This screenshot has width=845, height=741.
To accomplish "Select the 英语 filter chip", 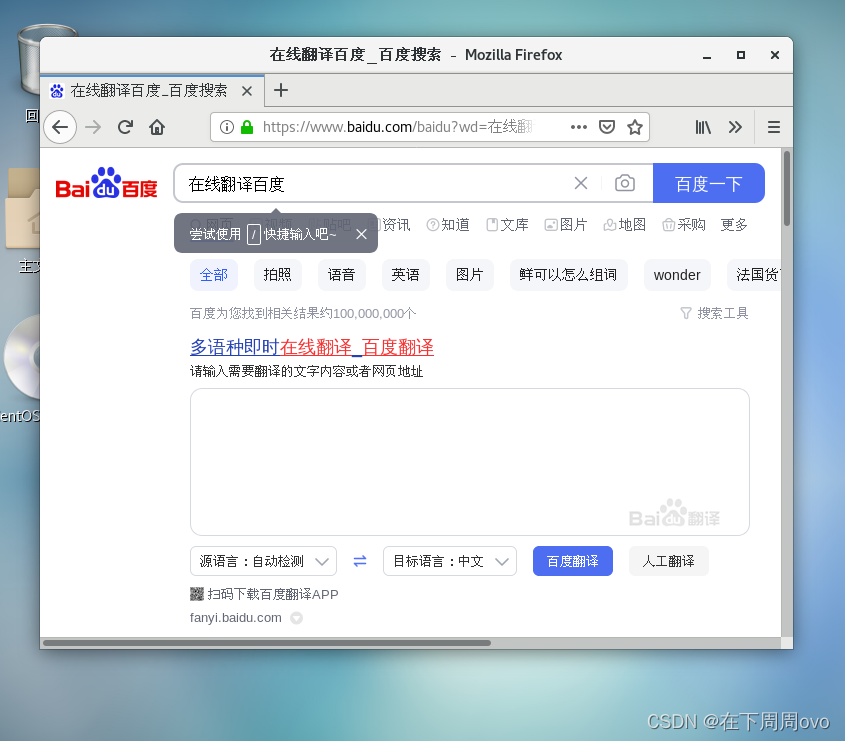I will point(405,275).
